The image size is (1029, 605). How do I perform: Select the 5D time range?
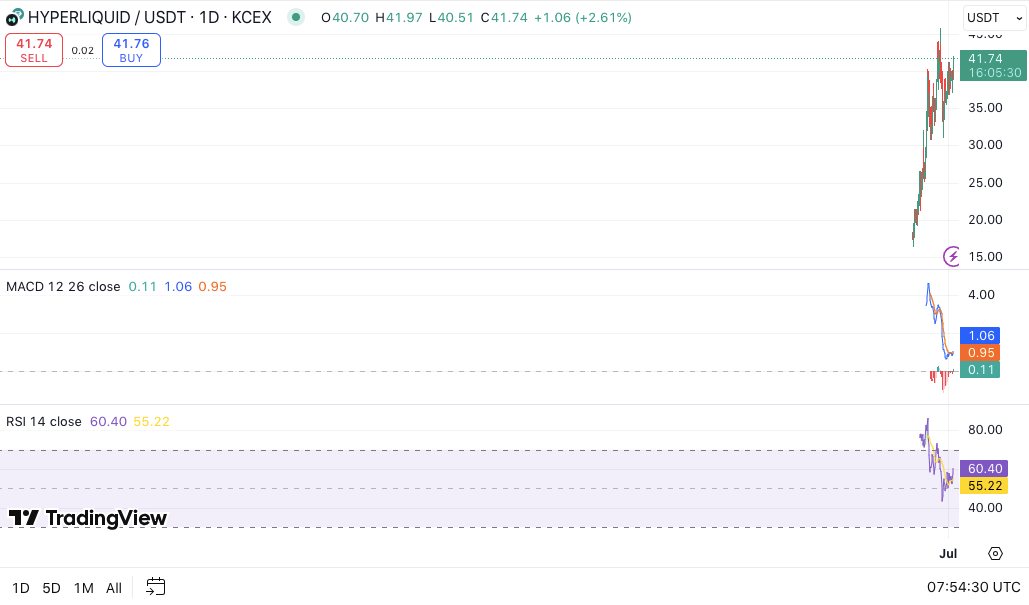click(51, 587)
